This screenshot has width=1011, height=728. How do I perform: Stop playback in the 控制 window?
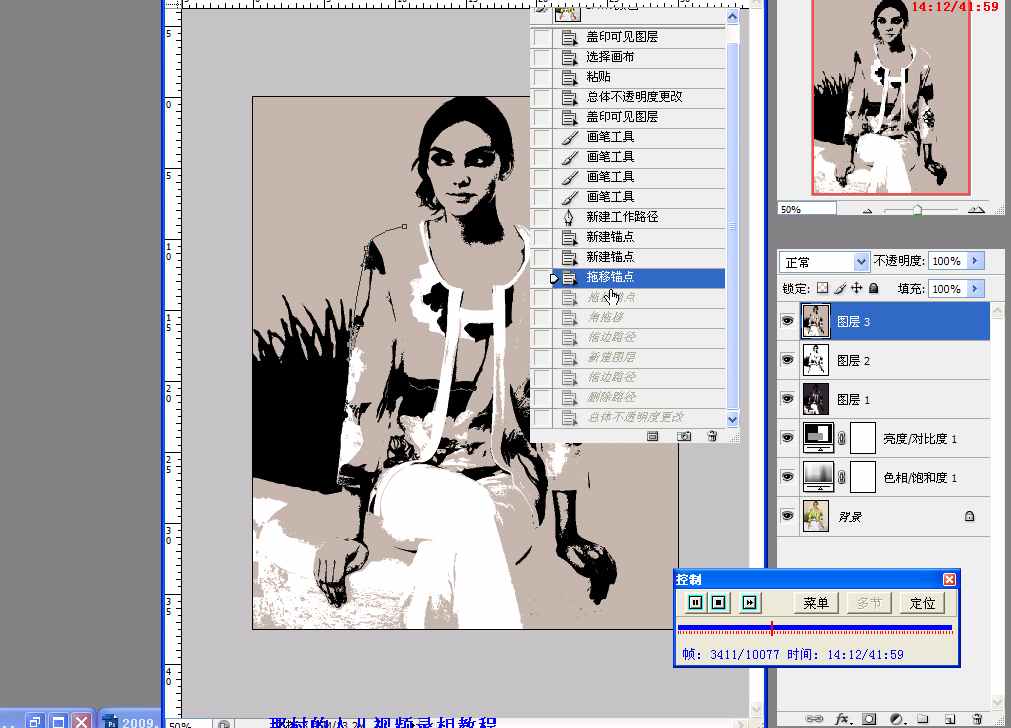pos(718,602)
